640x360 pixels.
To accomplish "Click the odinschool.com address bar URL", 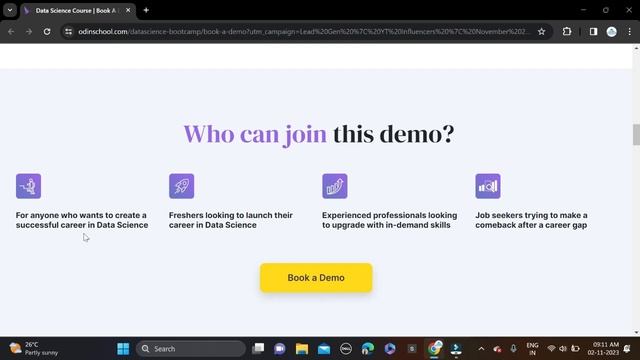I will point(303,31).
